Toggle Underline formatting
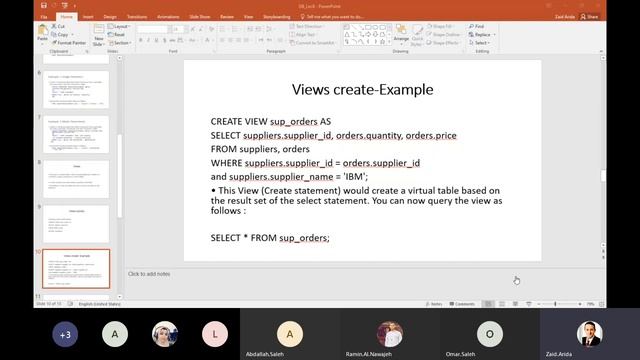The image size is (640, 360). pos(156,40)
